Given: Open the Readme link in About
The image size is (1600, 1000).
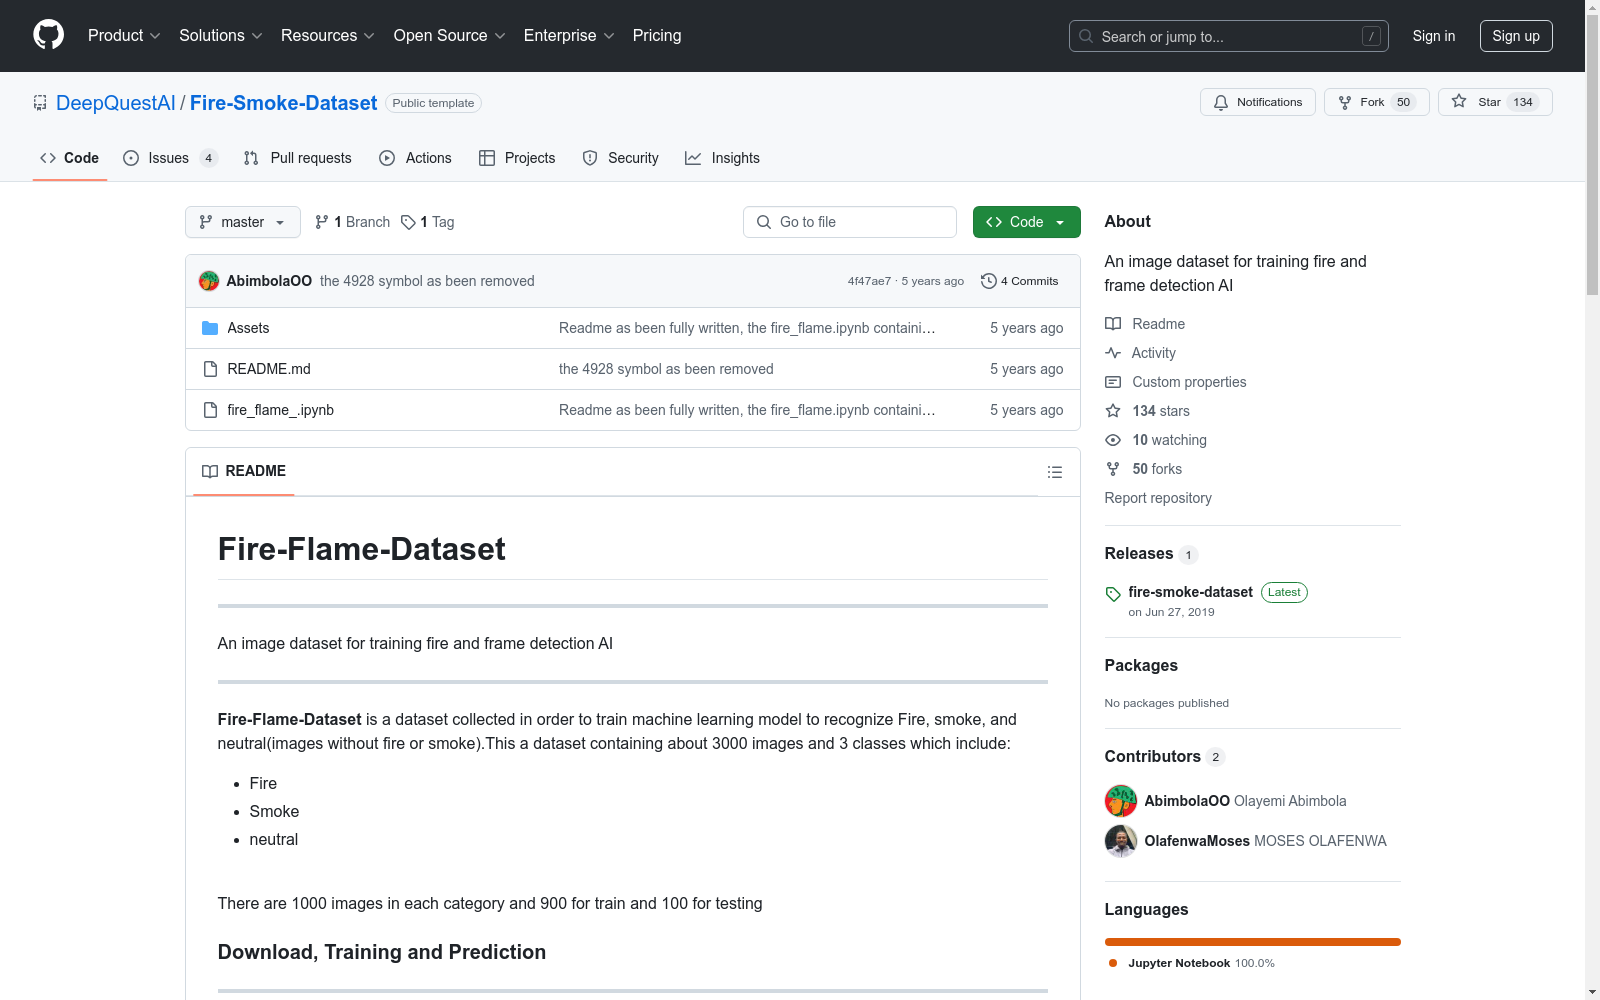Looking at the screenshot, I should 1145,324.
